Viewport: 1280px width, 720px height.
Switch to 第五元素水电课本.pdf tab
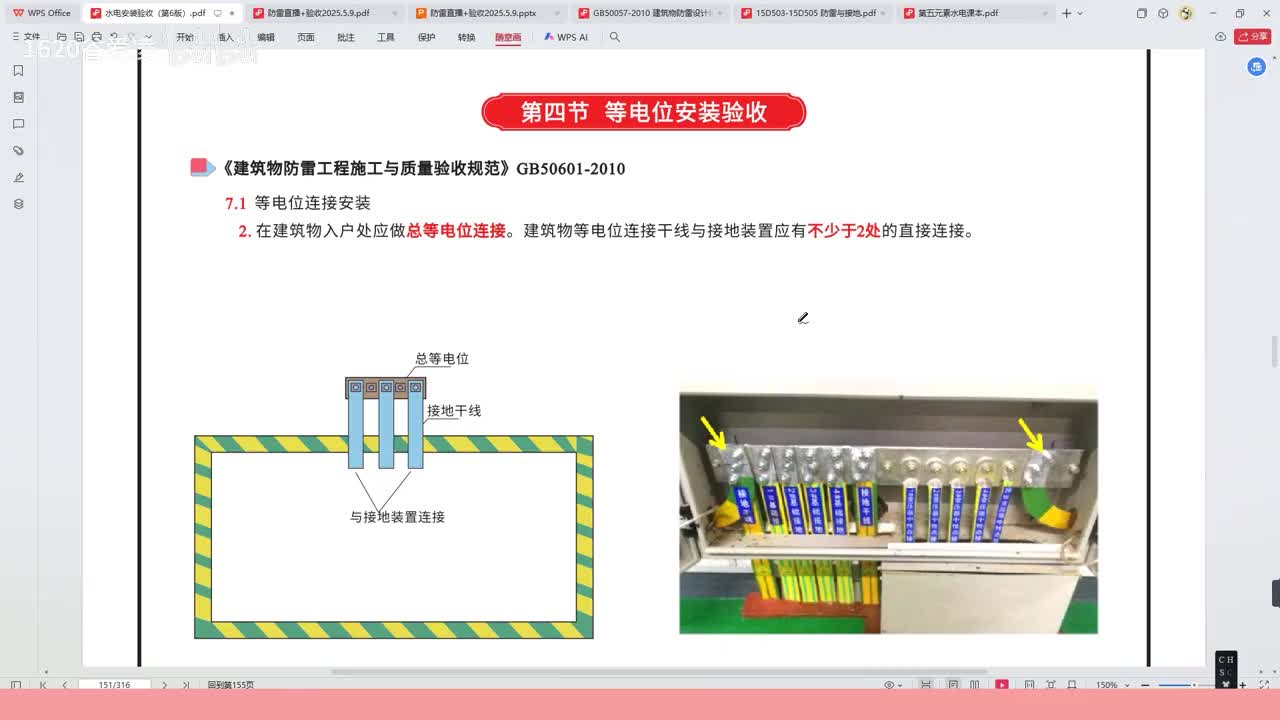pyautogui.click(x=975, y=13)
